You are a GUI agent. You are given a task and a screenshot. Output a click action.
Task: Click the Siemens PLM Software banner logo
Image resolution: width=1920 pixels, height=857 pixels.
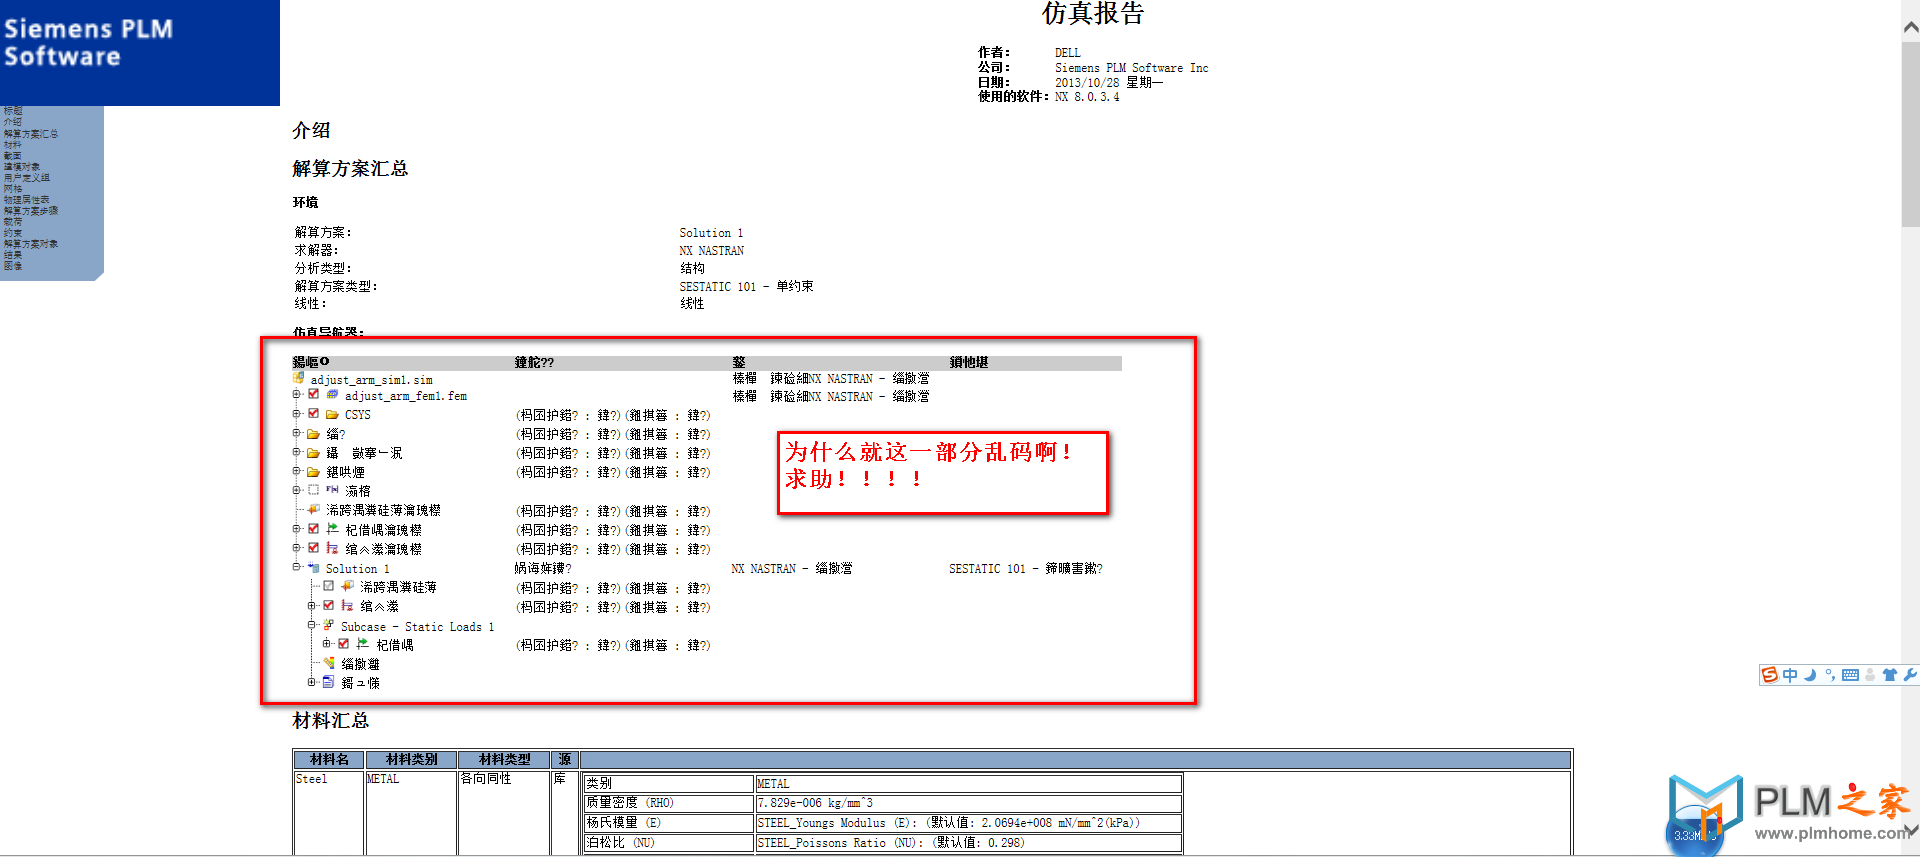click(140, 52)
